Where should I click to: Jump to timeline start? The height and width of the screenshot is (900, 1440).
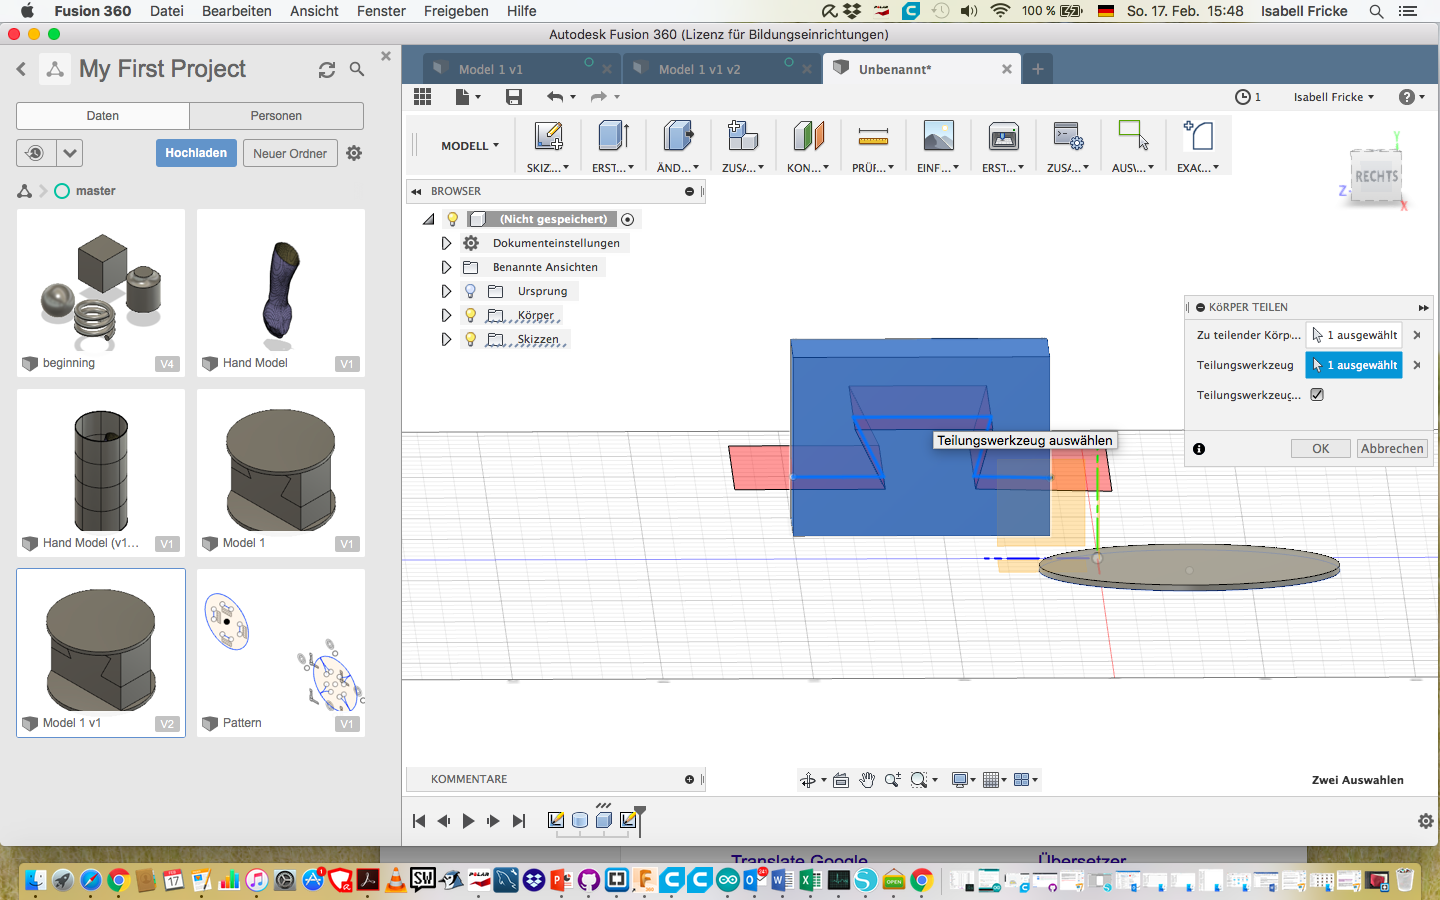419,821
